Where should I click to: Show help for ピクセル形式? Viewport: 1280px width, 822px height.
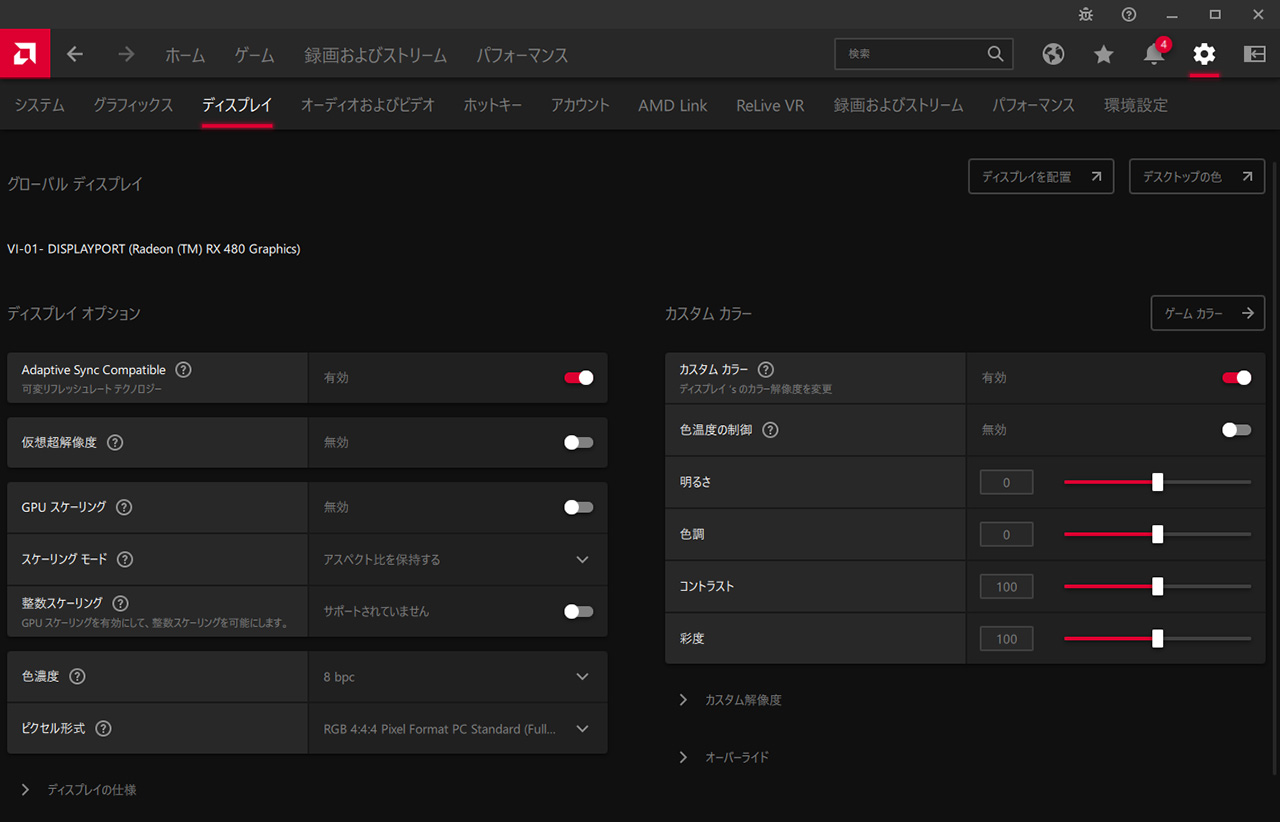(x=103, y=728)
